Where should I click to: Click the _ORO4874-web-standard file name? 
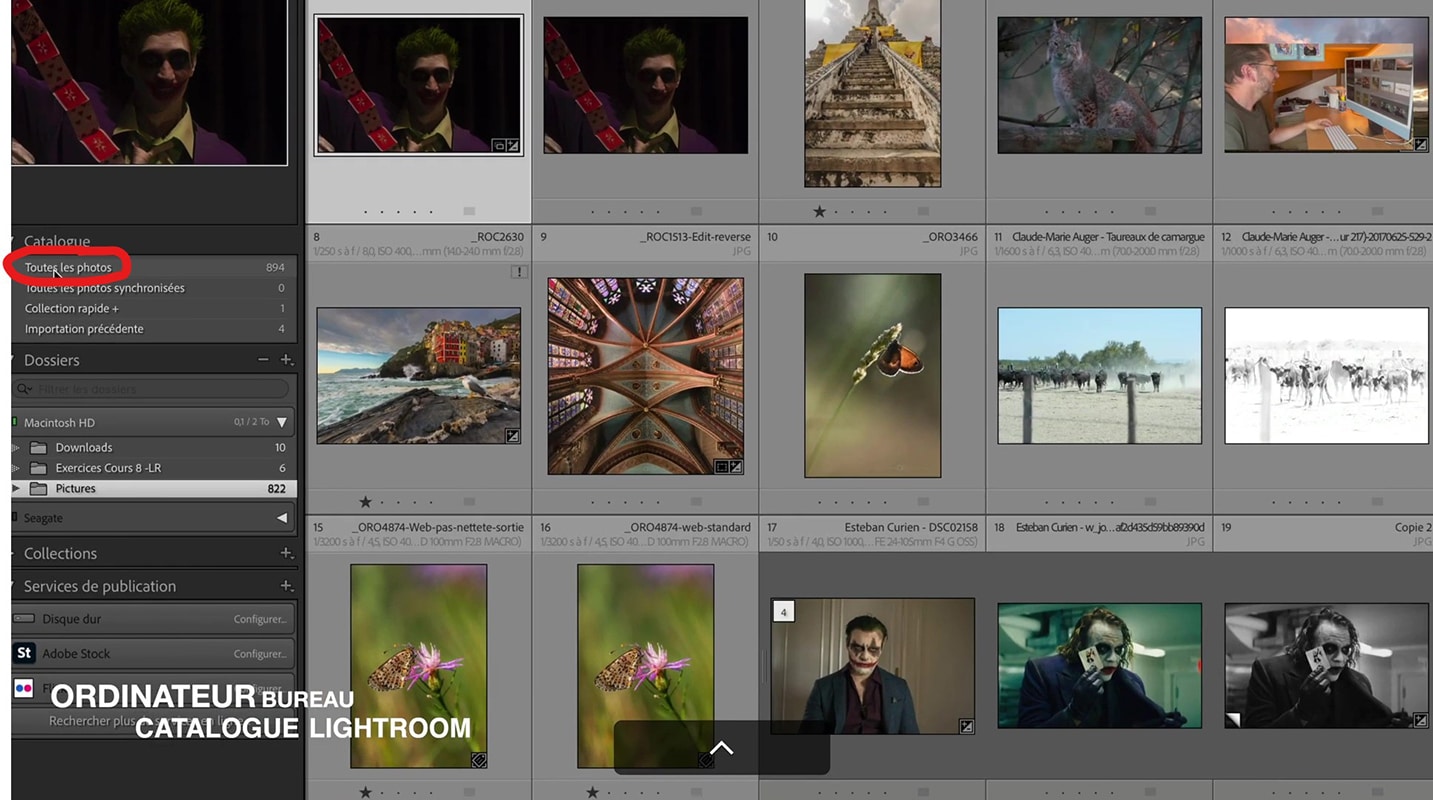click(687, 527)
